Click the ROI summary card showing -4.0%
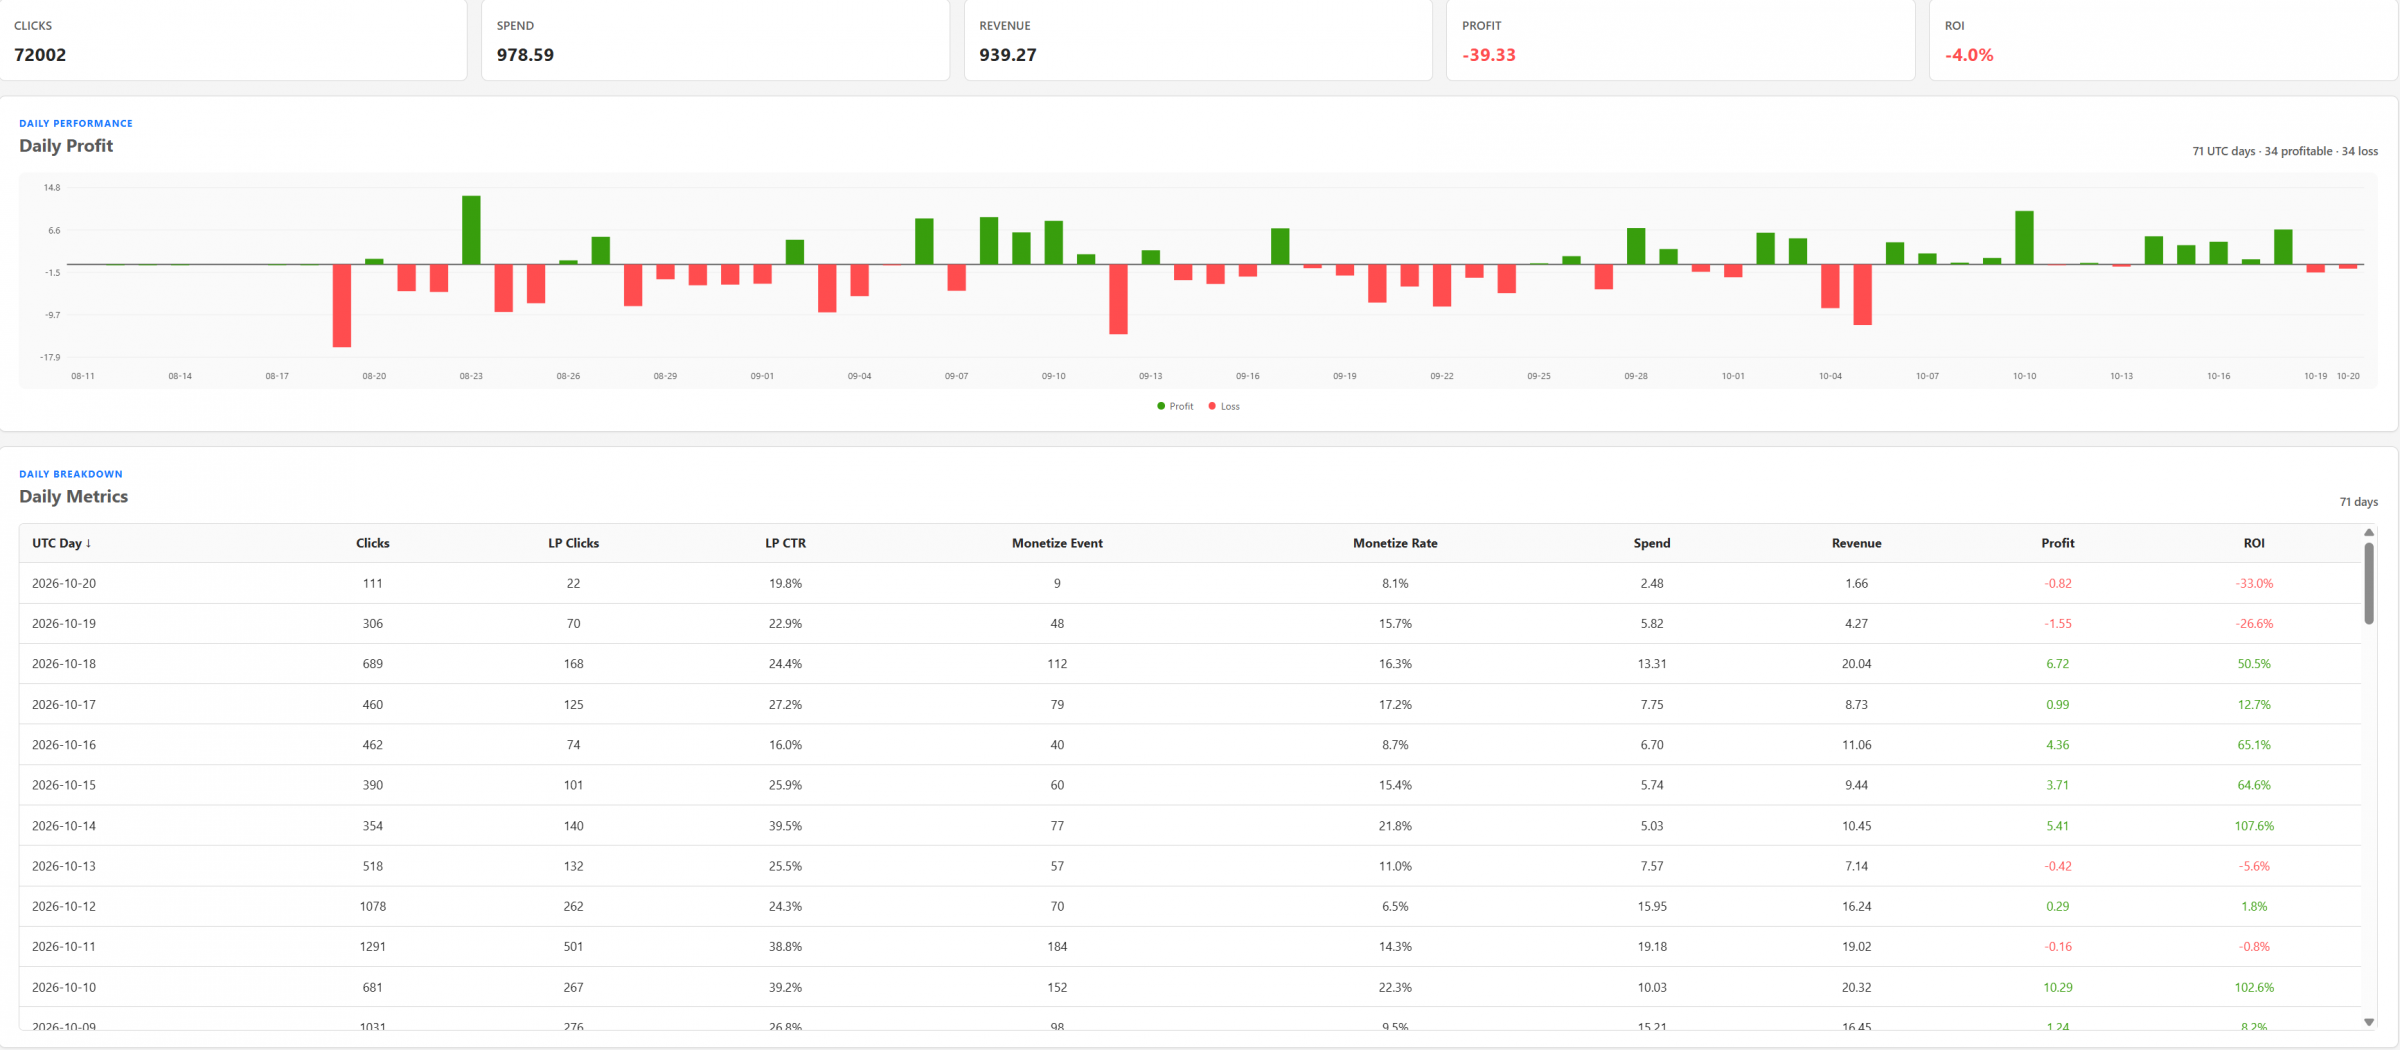Screen dimensions: 2400x1050 coord(2163,40)
